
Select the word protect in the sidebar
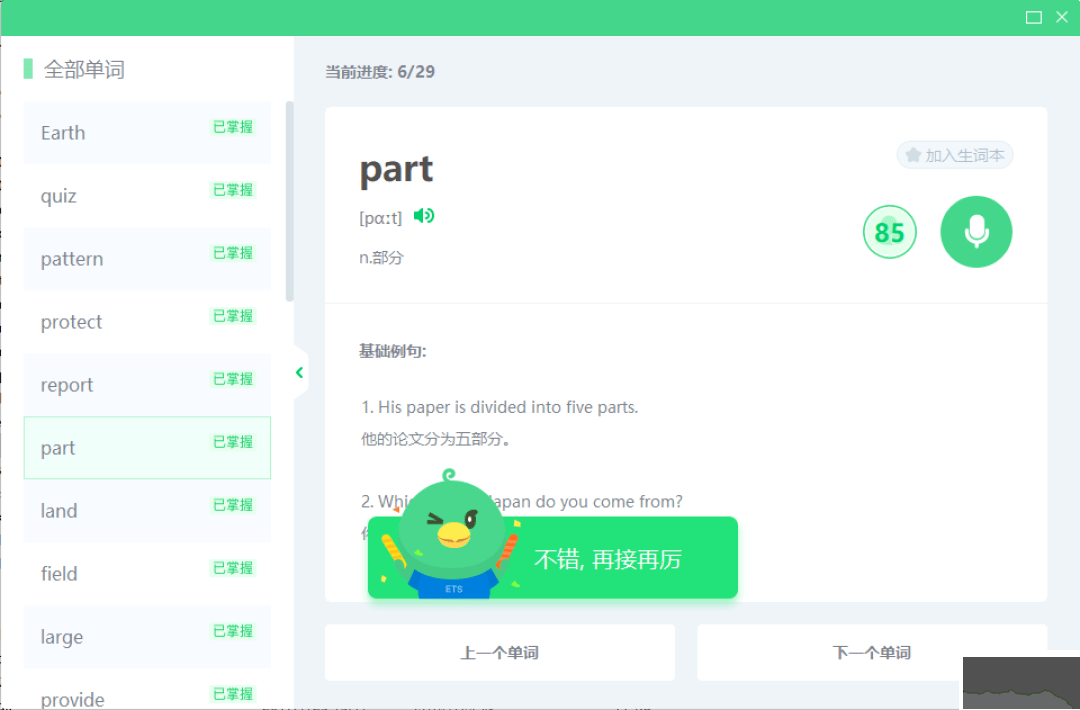(71, 321)
